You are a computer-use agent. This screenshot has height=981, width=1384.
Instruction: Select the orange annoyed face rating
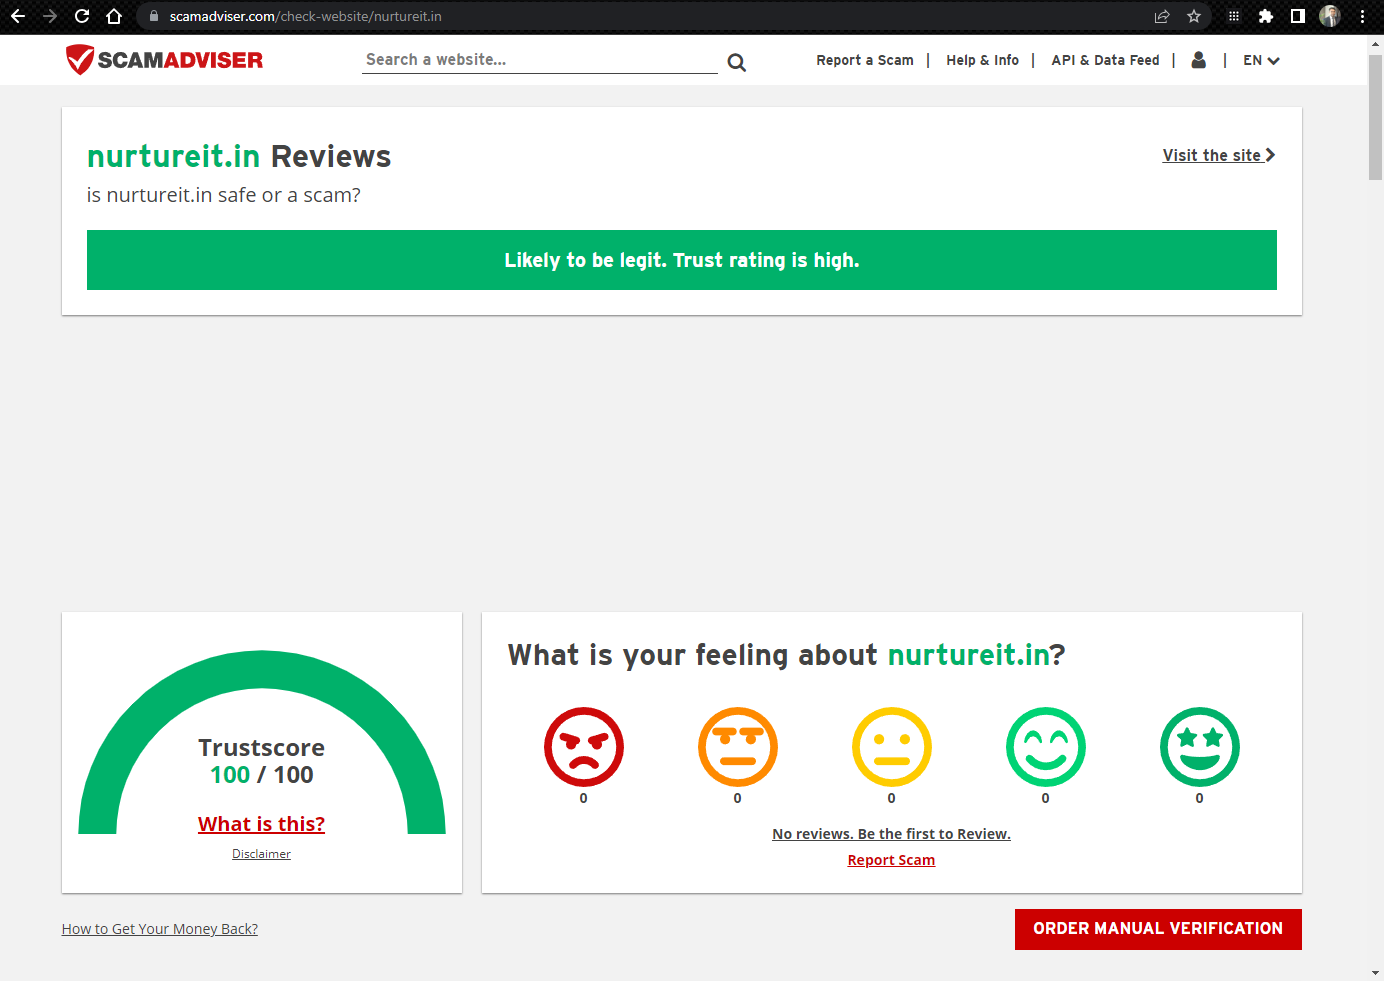[738, 747]
